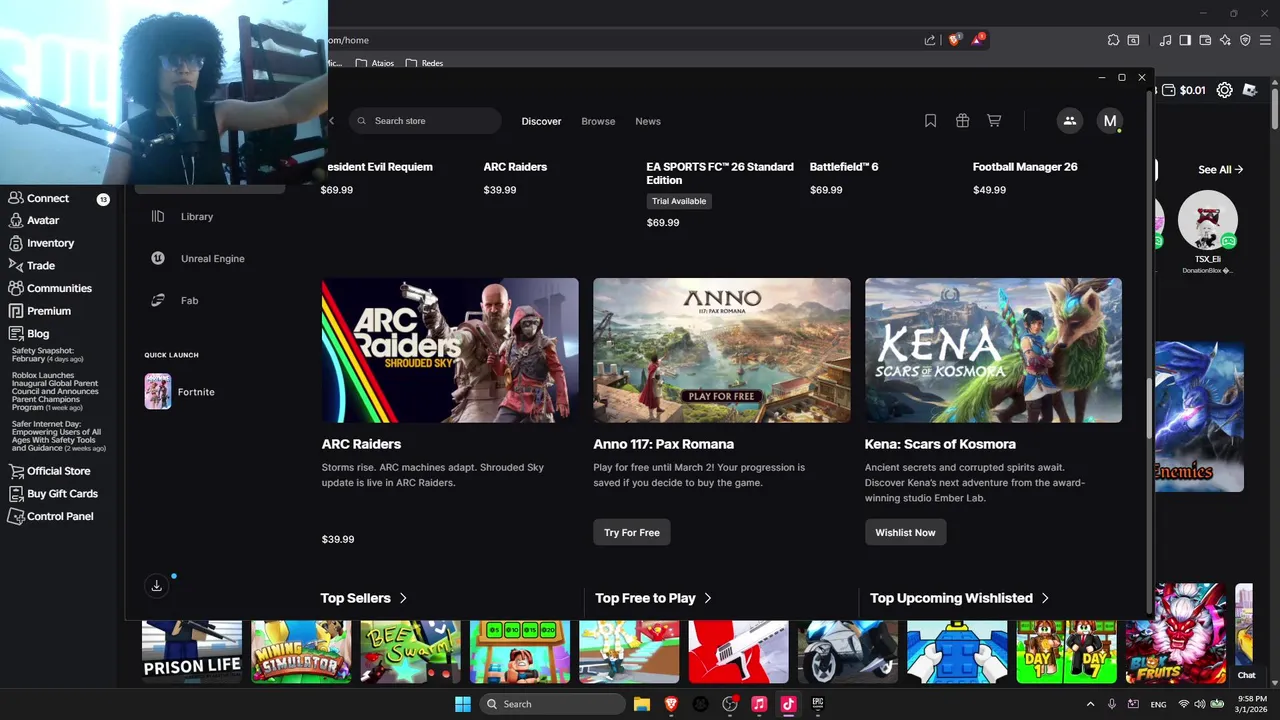Open Prison Life game tile in Roblox

click(x=192, y=651)
